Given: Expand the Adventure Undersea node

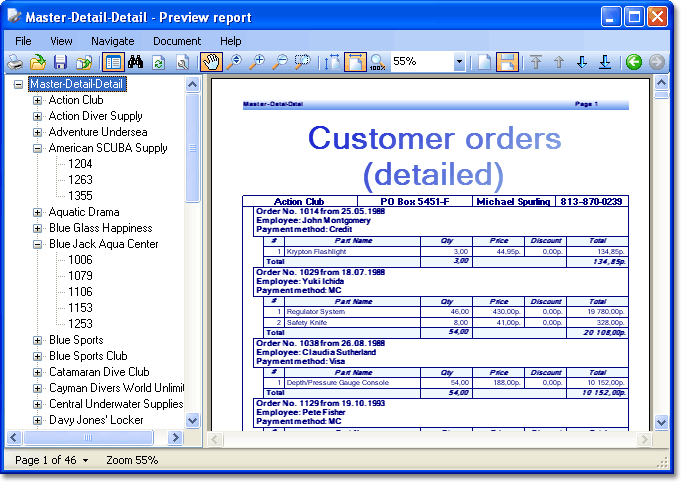Looking at the screenshot, I should point(38,132).
